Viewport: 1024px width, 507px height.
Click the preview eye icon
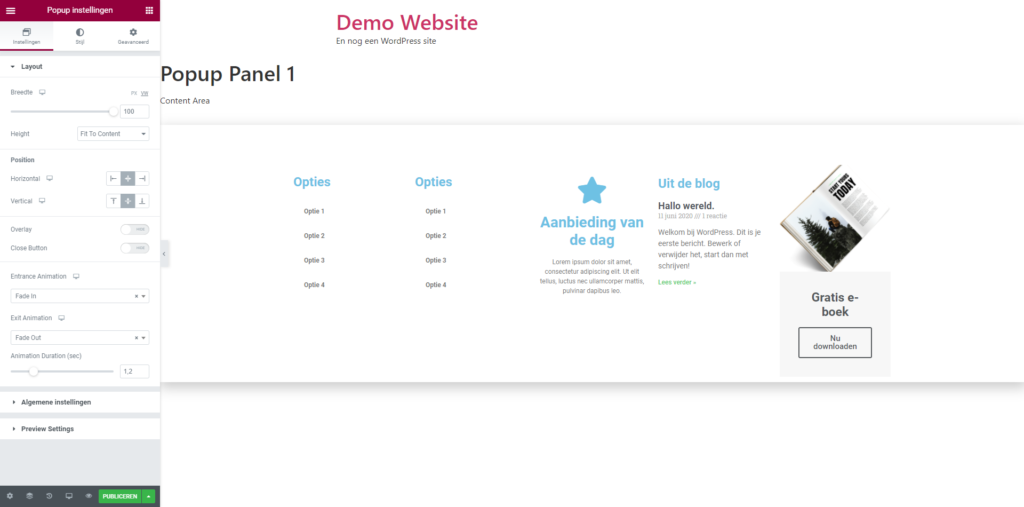88,496
